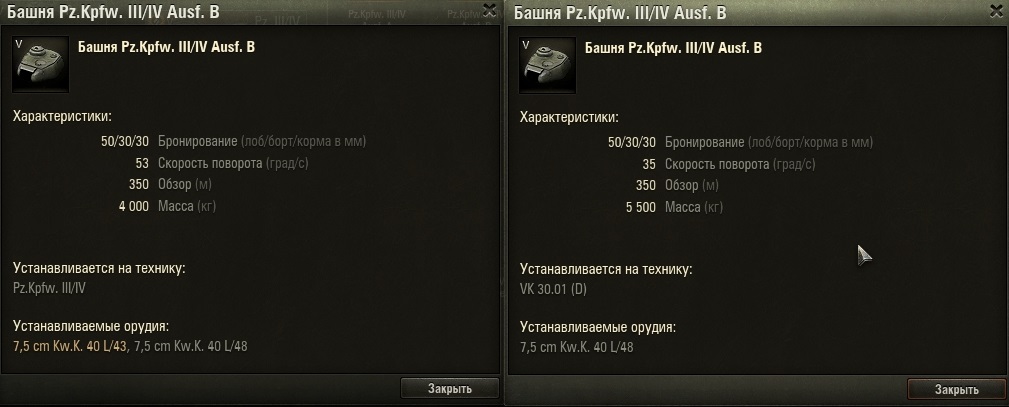This screenshot has width=1009, height=407.
Task: Click the Масса value 4 000
Action: point(134,206)
